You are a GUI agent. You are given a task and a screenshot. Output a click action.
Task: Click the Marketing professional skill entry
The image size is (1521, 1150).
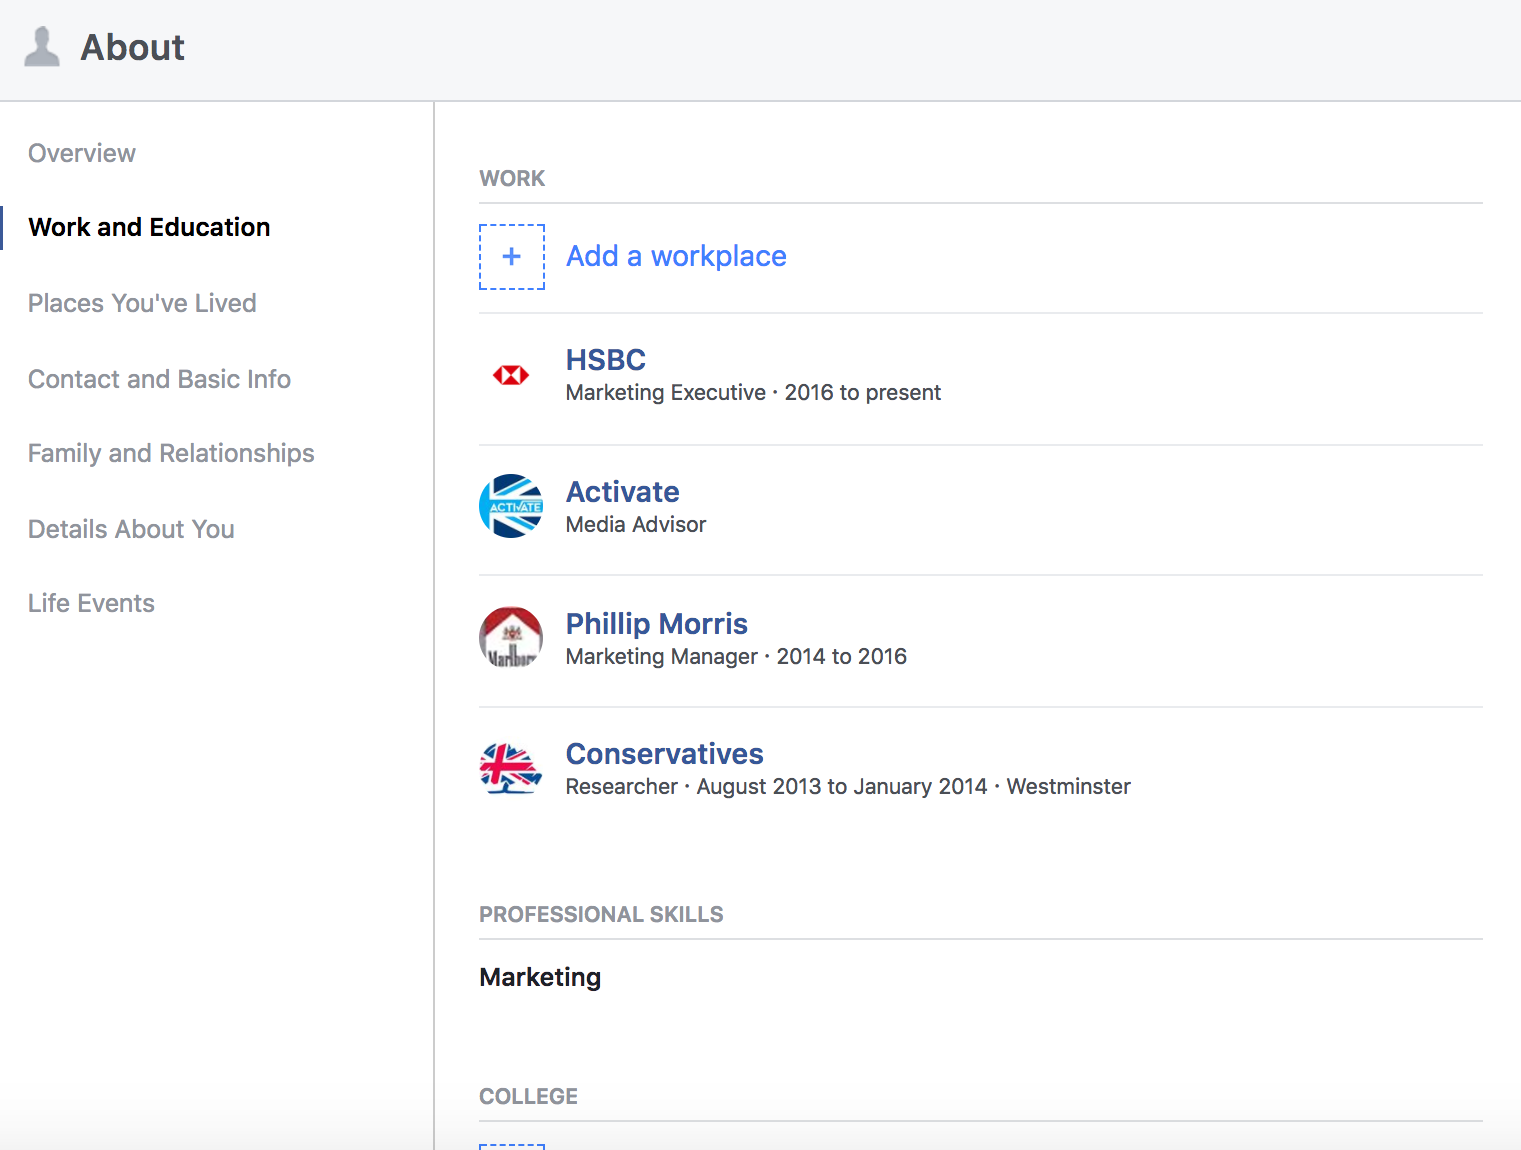540,977
